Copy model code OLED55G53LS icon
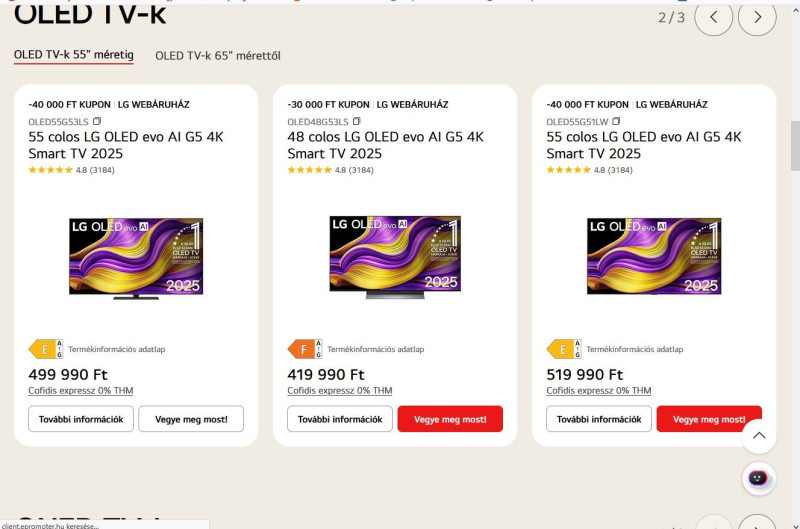Viewport: 800px width, 529px height. (97, 121)
